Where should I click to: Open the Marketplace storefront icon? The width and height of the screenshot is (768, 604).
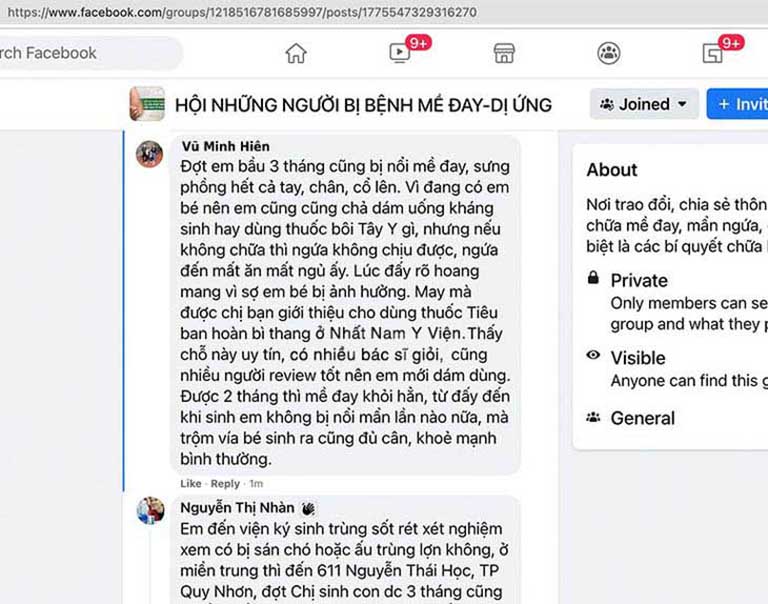[x=504, y=53]
